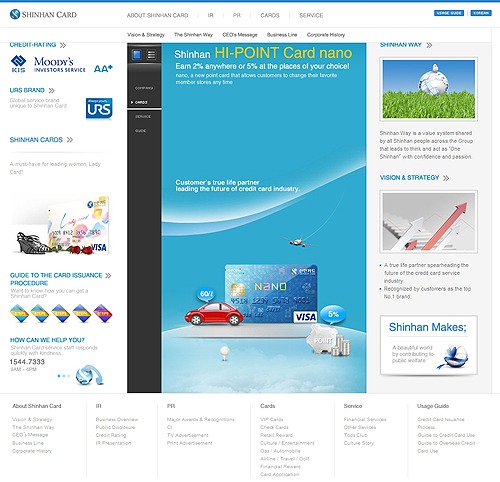Viewport: 500px width, 482px height.
Task: Click the Shinhan Card logo
Action: pyautogui.click(x=43, y=14)
